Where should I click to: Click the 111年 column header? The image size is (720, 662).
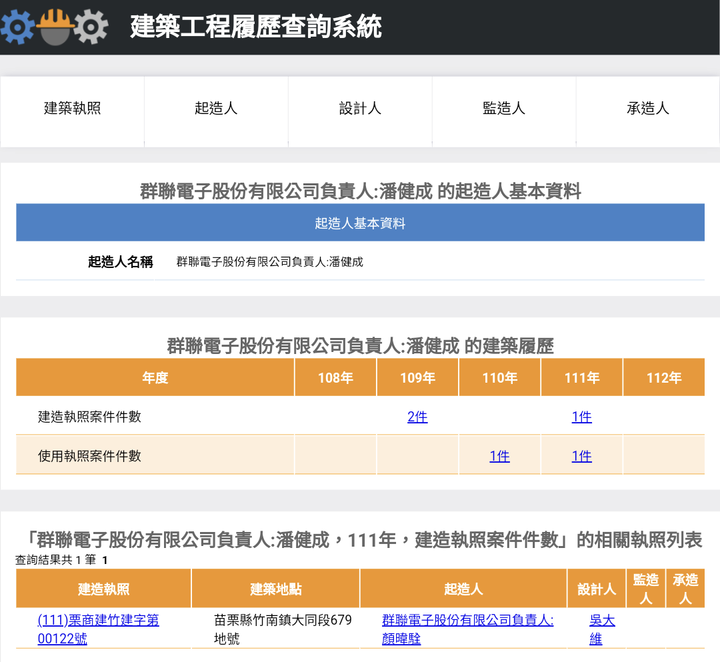click(x=582, y=377)
